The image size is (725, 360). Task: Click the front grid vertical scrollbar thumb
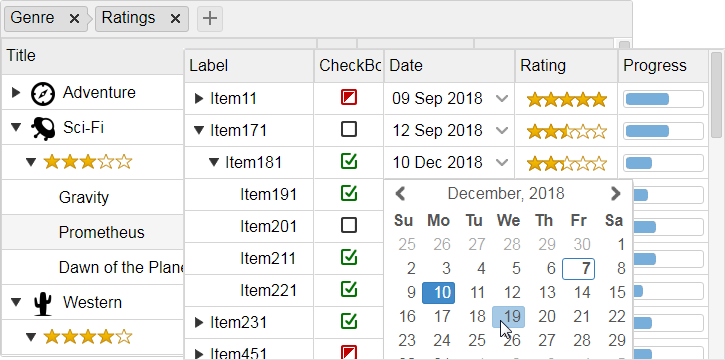click(x=716, y=95)
